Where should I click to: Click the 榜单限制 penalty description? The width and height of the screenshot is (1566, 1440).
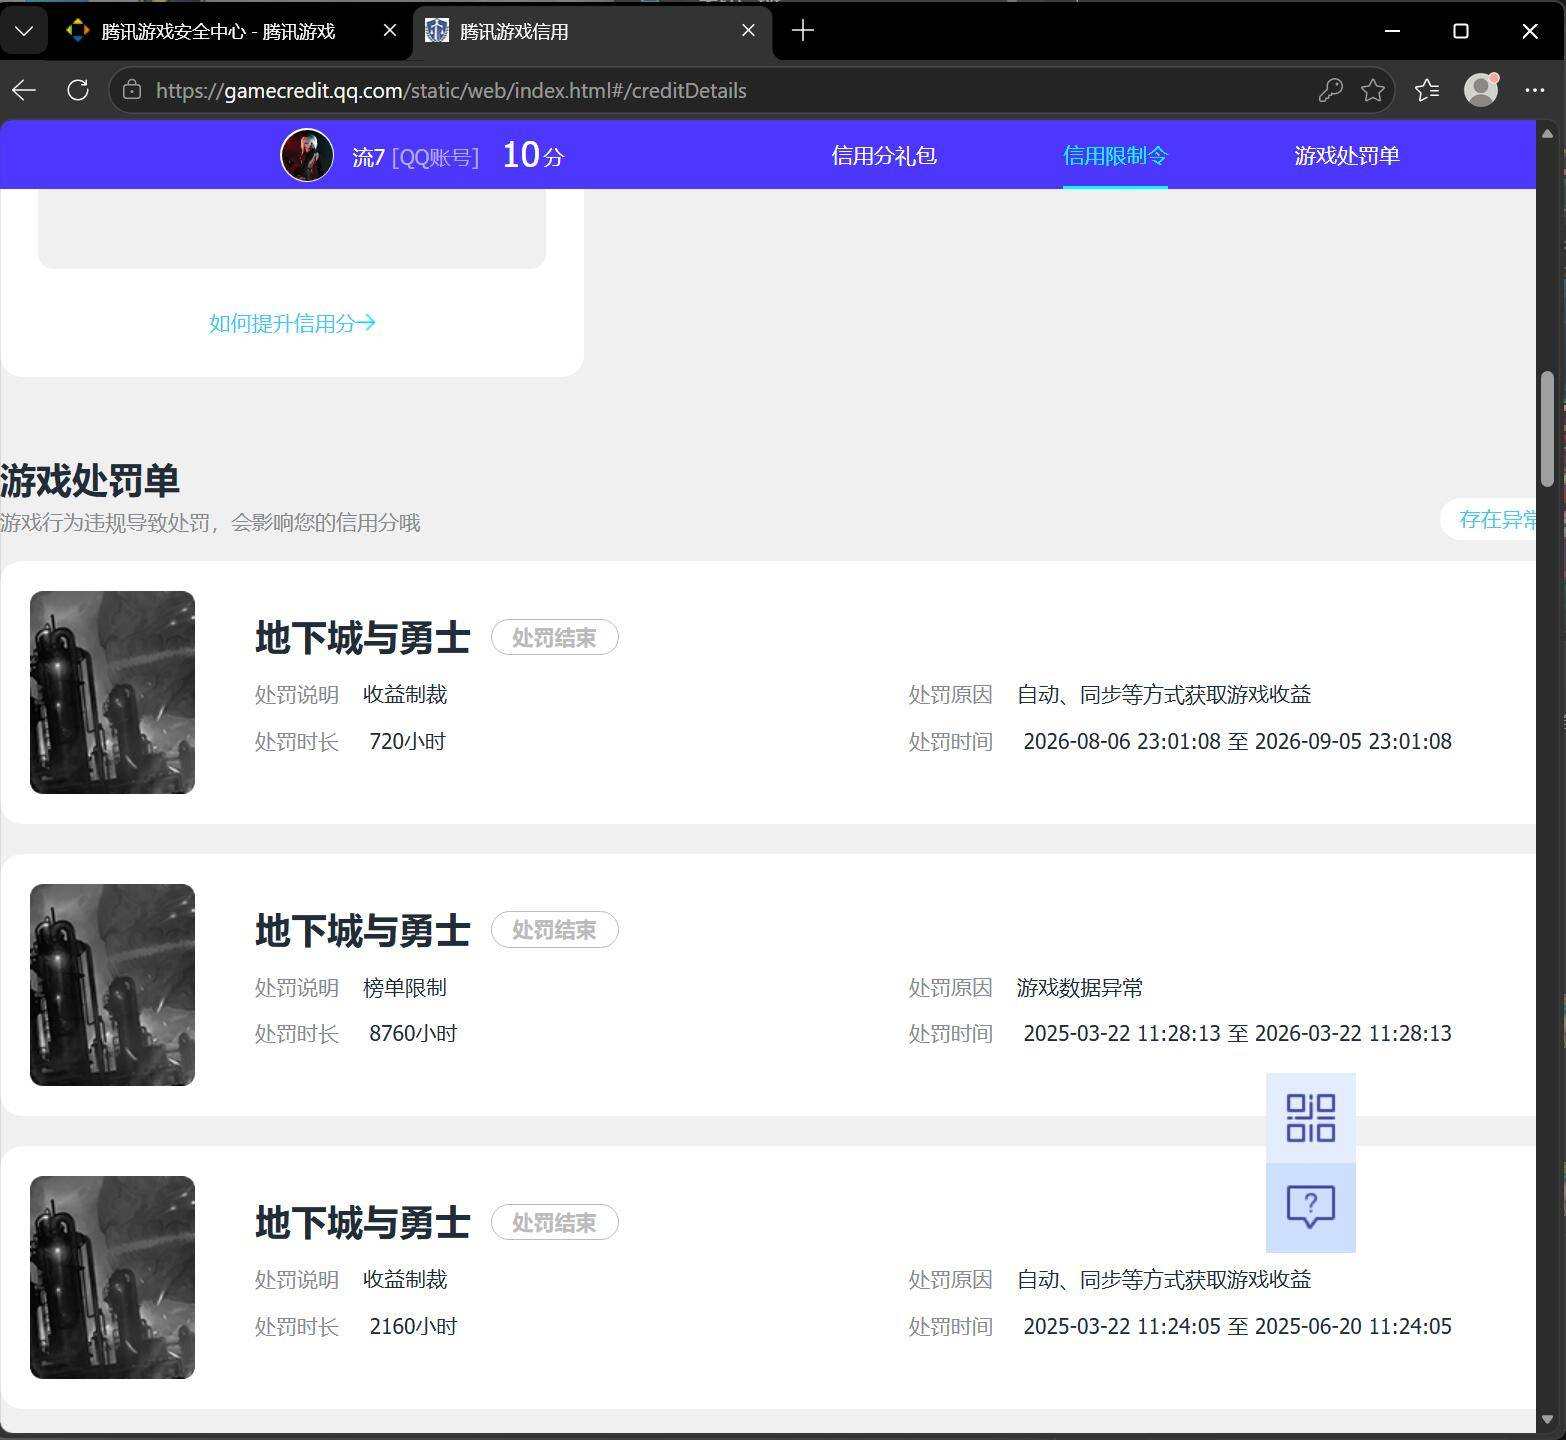point(405,988)
